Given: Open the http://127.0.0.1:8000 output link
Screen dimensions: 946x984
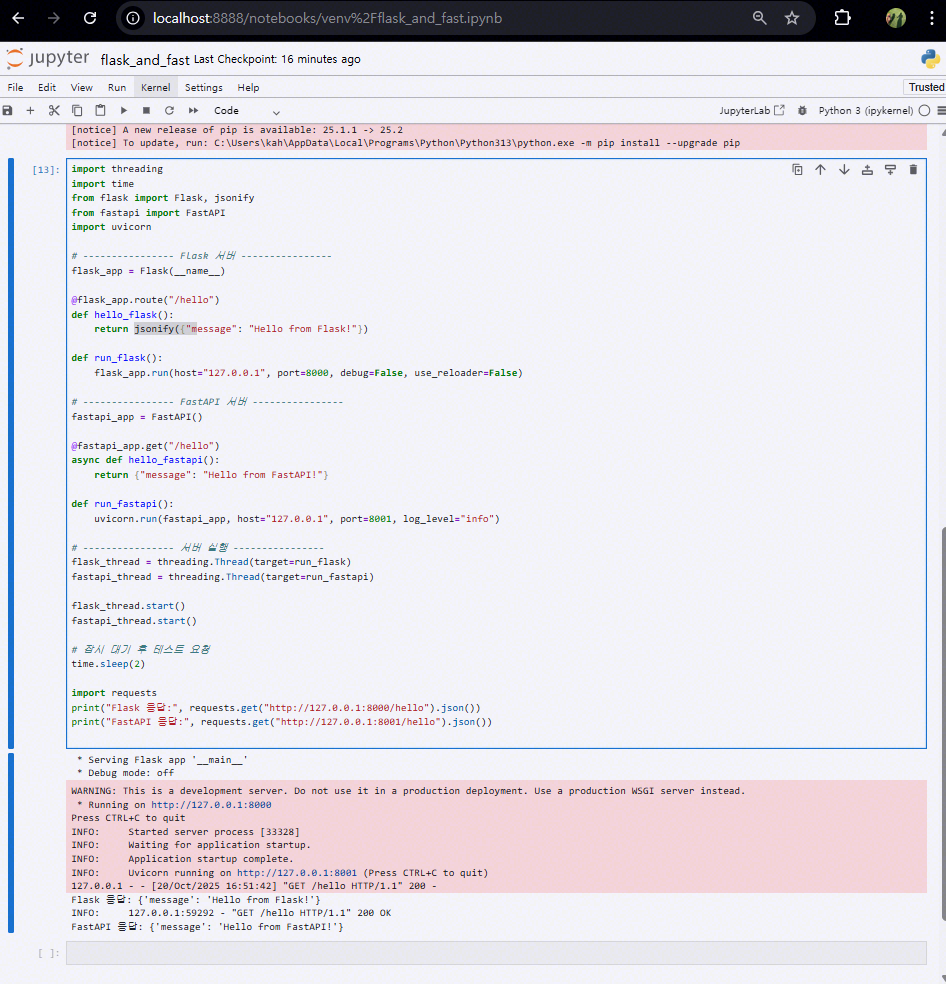Looking at the screenshot, I should [211, 805].
